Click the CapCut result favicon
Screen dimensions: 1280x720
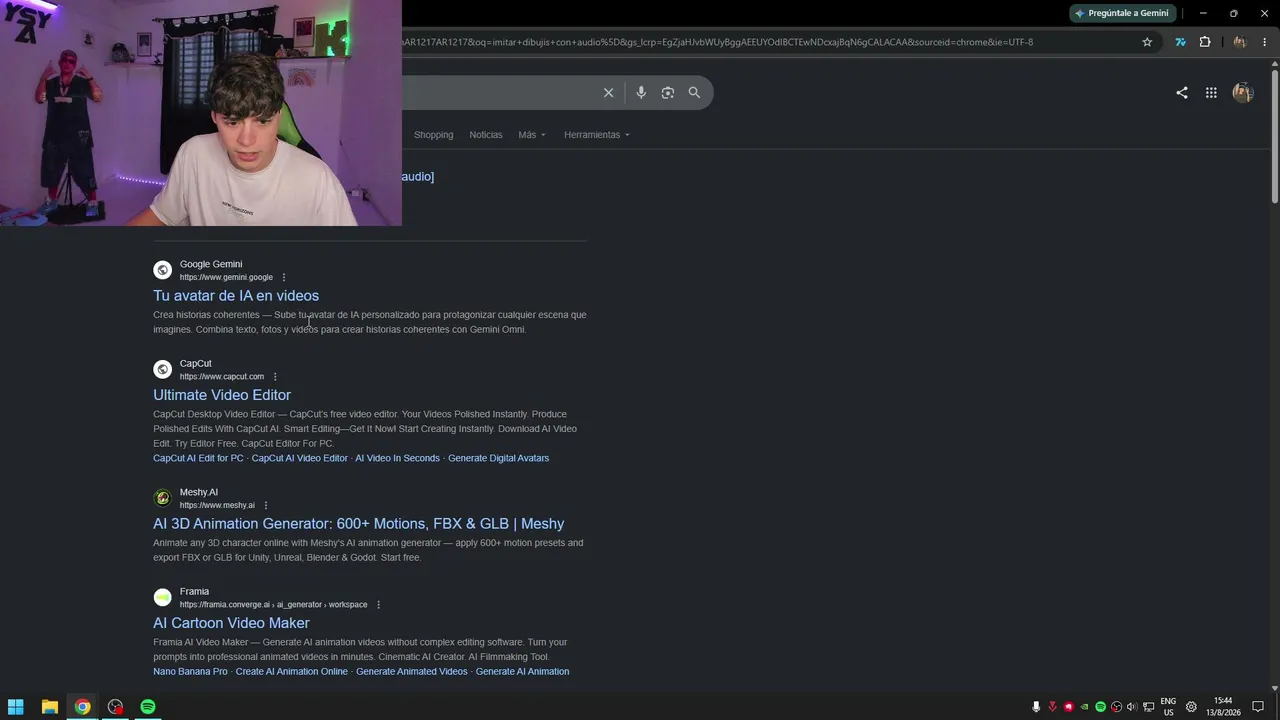[163, 369]
